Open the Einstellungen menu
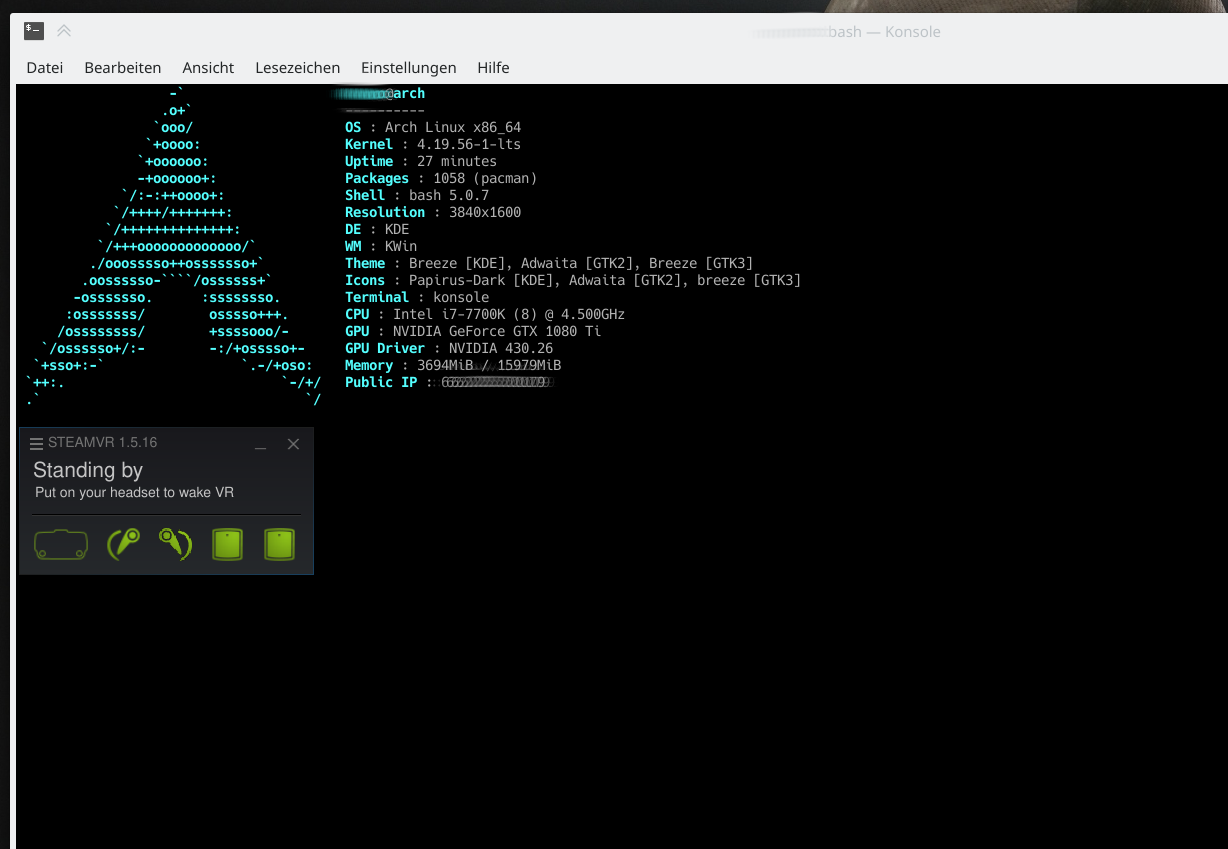The width and height of the screenshot is (1228, 849). pyautogui.click(x=409, y=68)
